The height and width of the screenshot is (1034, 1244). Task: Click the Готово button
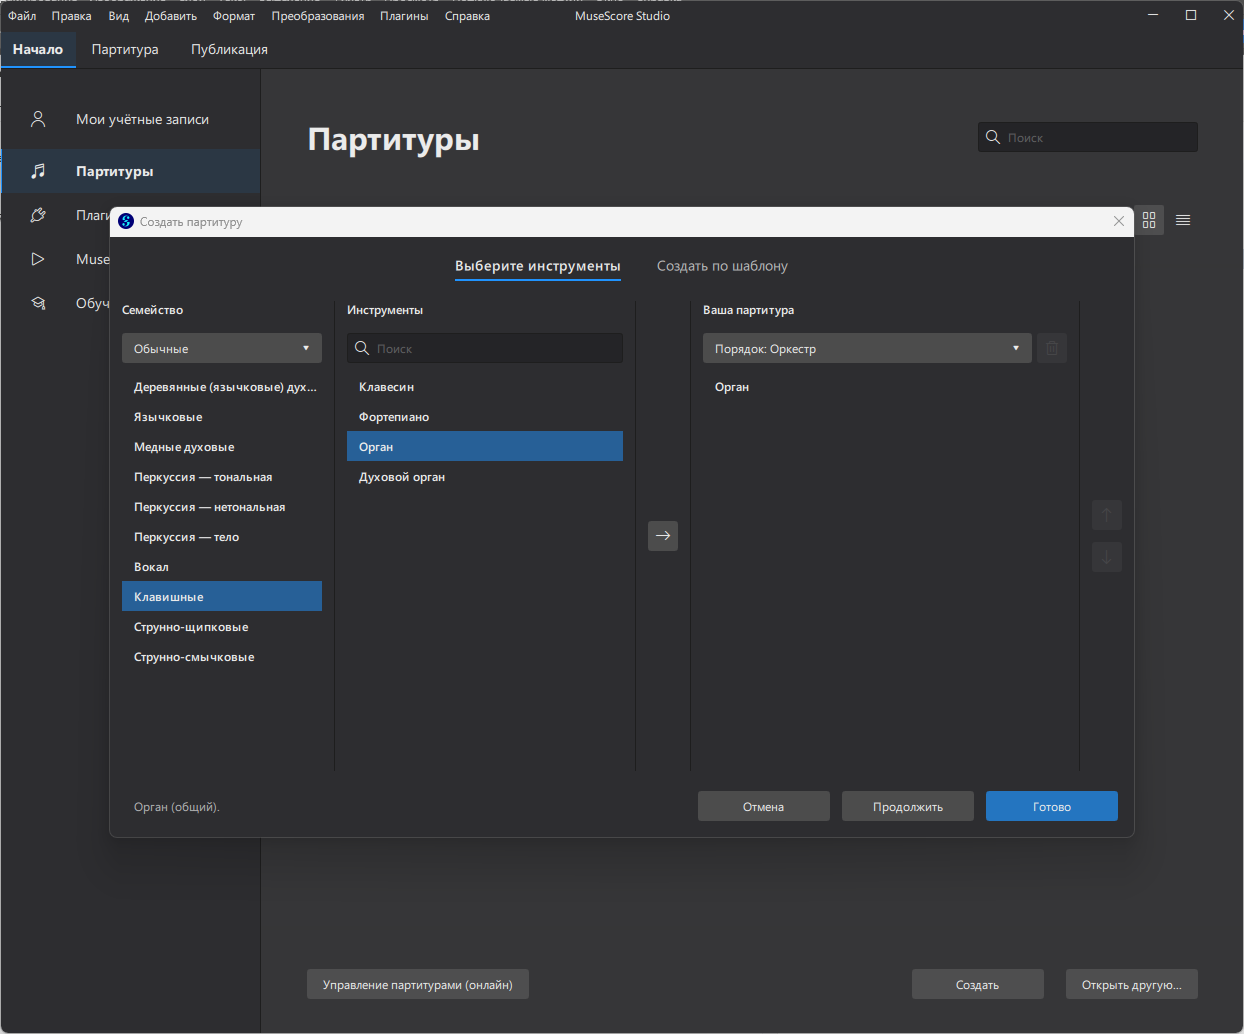pos(1052,806)
